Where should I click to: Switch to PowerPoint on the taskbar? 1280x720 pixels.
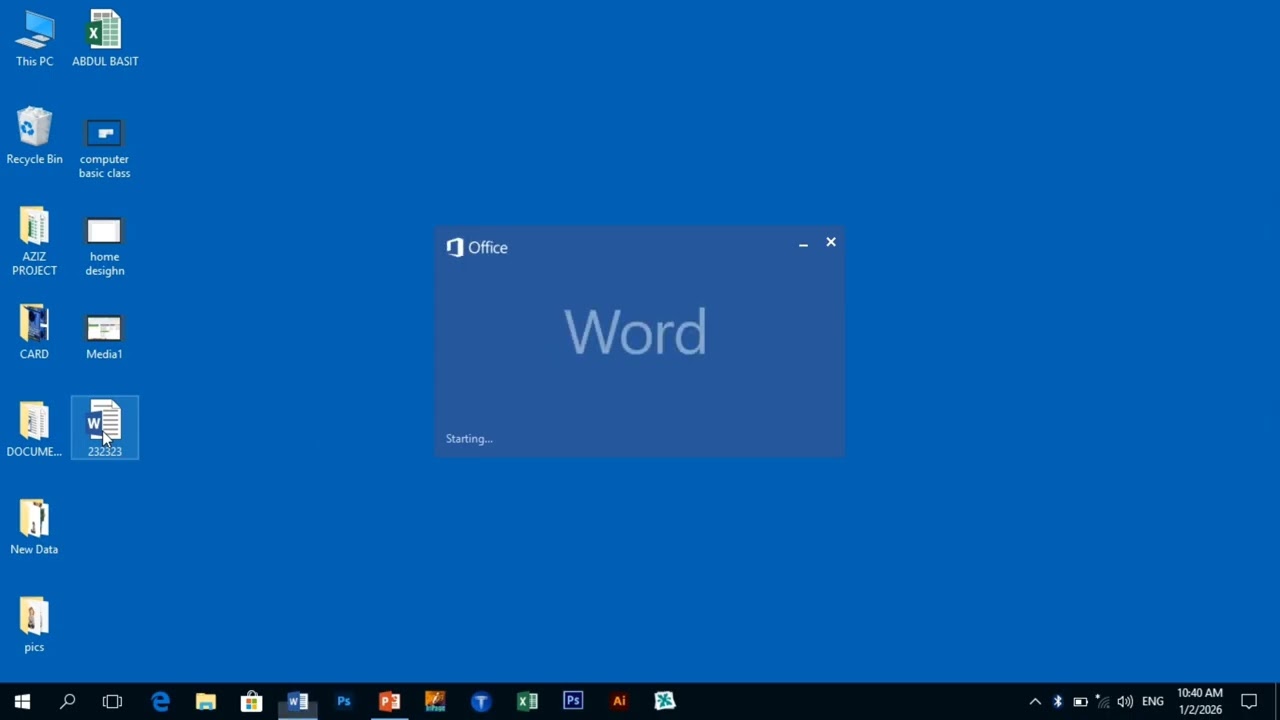pyautogui.click(x=389, y=701)
